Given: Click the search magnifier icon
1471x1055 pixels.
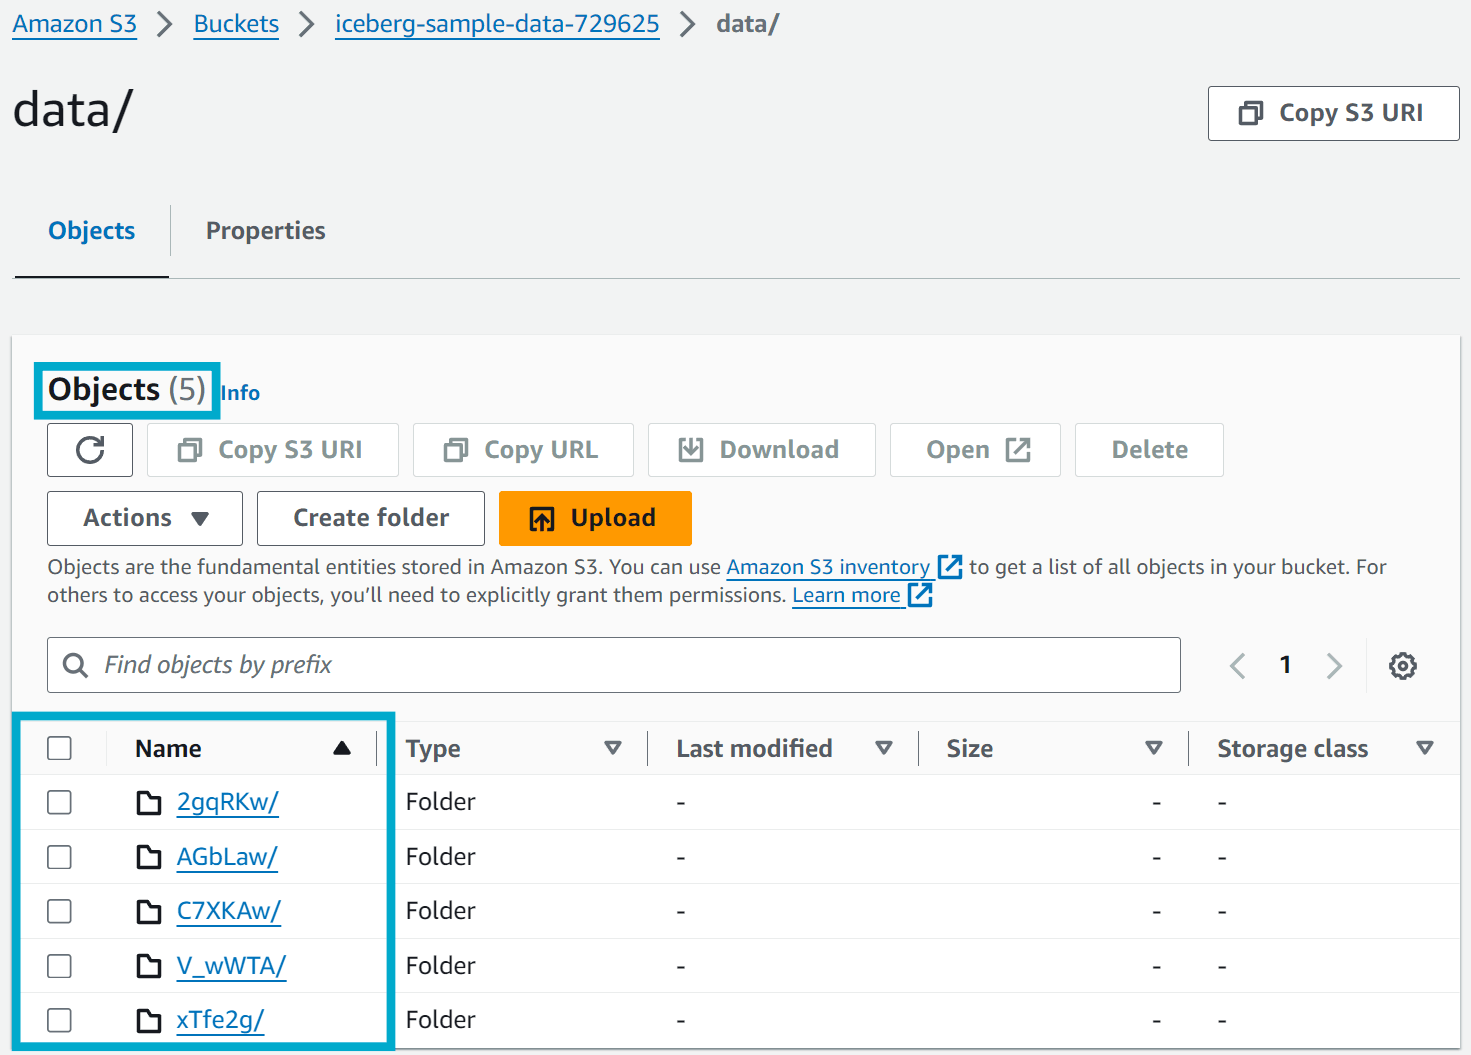Looking at the screenshot, I should point(75,666).
